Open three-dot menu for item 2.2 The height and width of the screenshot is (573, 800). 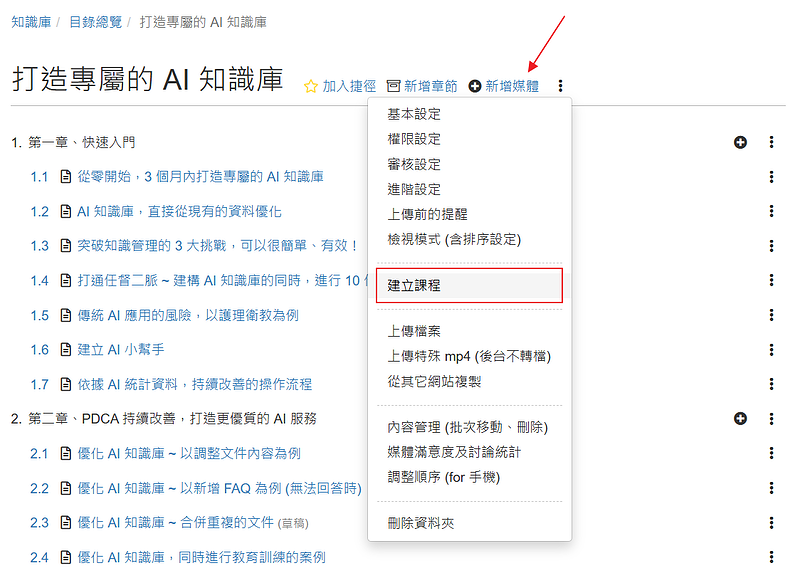coord(771,487)
